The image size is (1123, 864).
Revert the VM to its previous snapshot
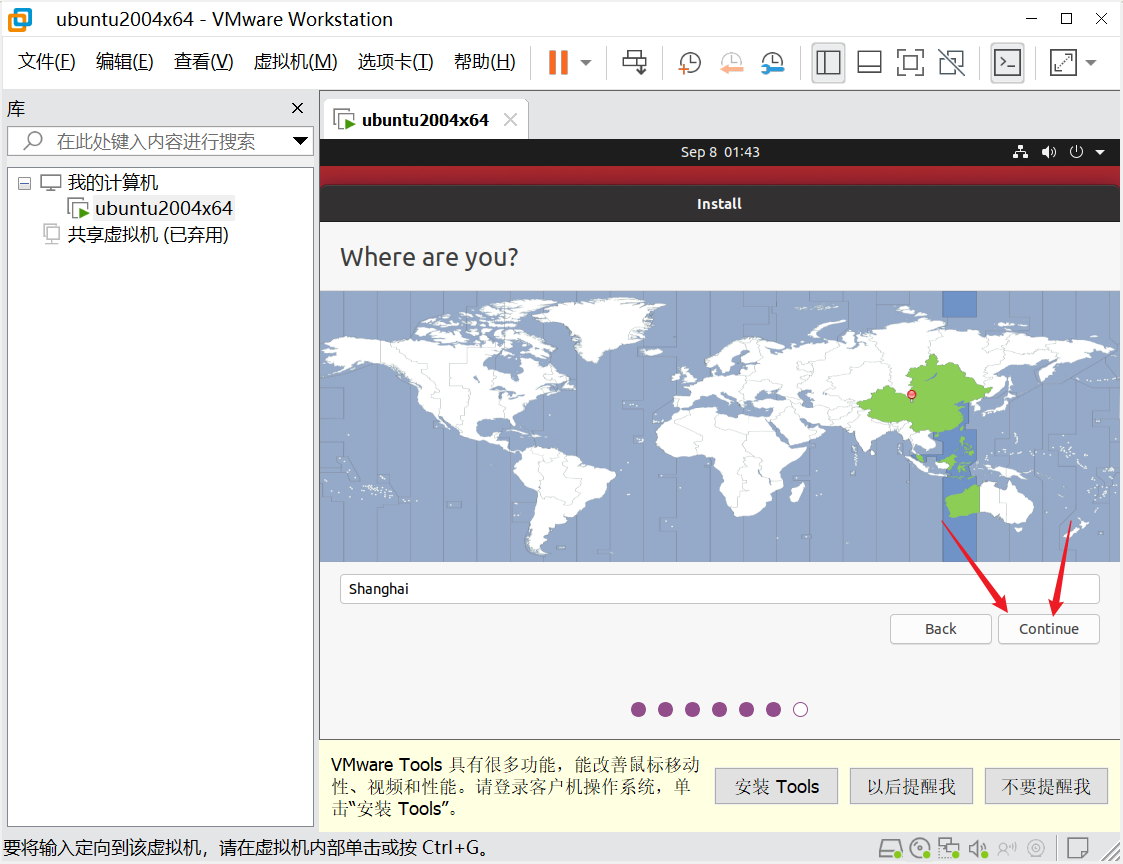(731, 62)
